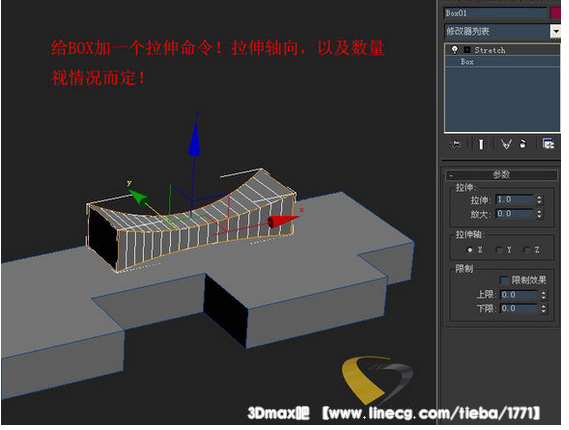
Task: Click the Remove Modifier trash icon
Action: pyautogui.click(x=523, y=144)
